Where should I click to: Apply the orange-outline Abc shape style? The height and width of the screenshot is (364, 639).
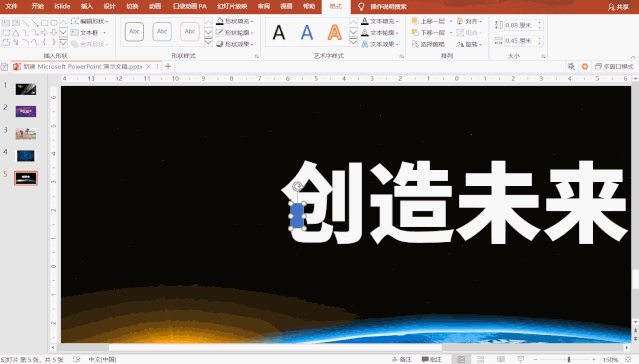[x=189, y=32]
